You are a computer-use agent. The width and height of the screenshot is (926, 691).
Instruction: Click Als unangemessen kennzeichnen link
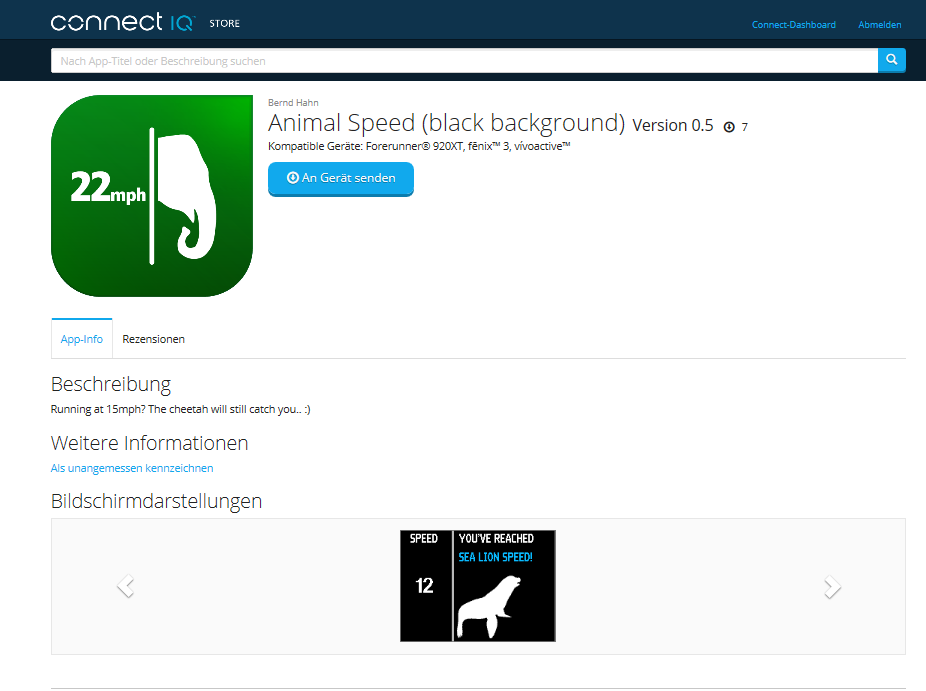click(132, 468)
